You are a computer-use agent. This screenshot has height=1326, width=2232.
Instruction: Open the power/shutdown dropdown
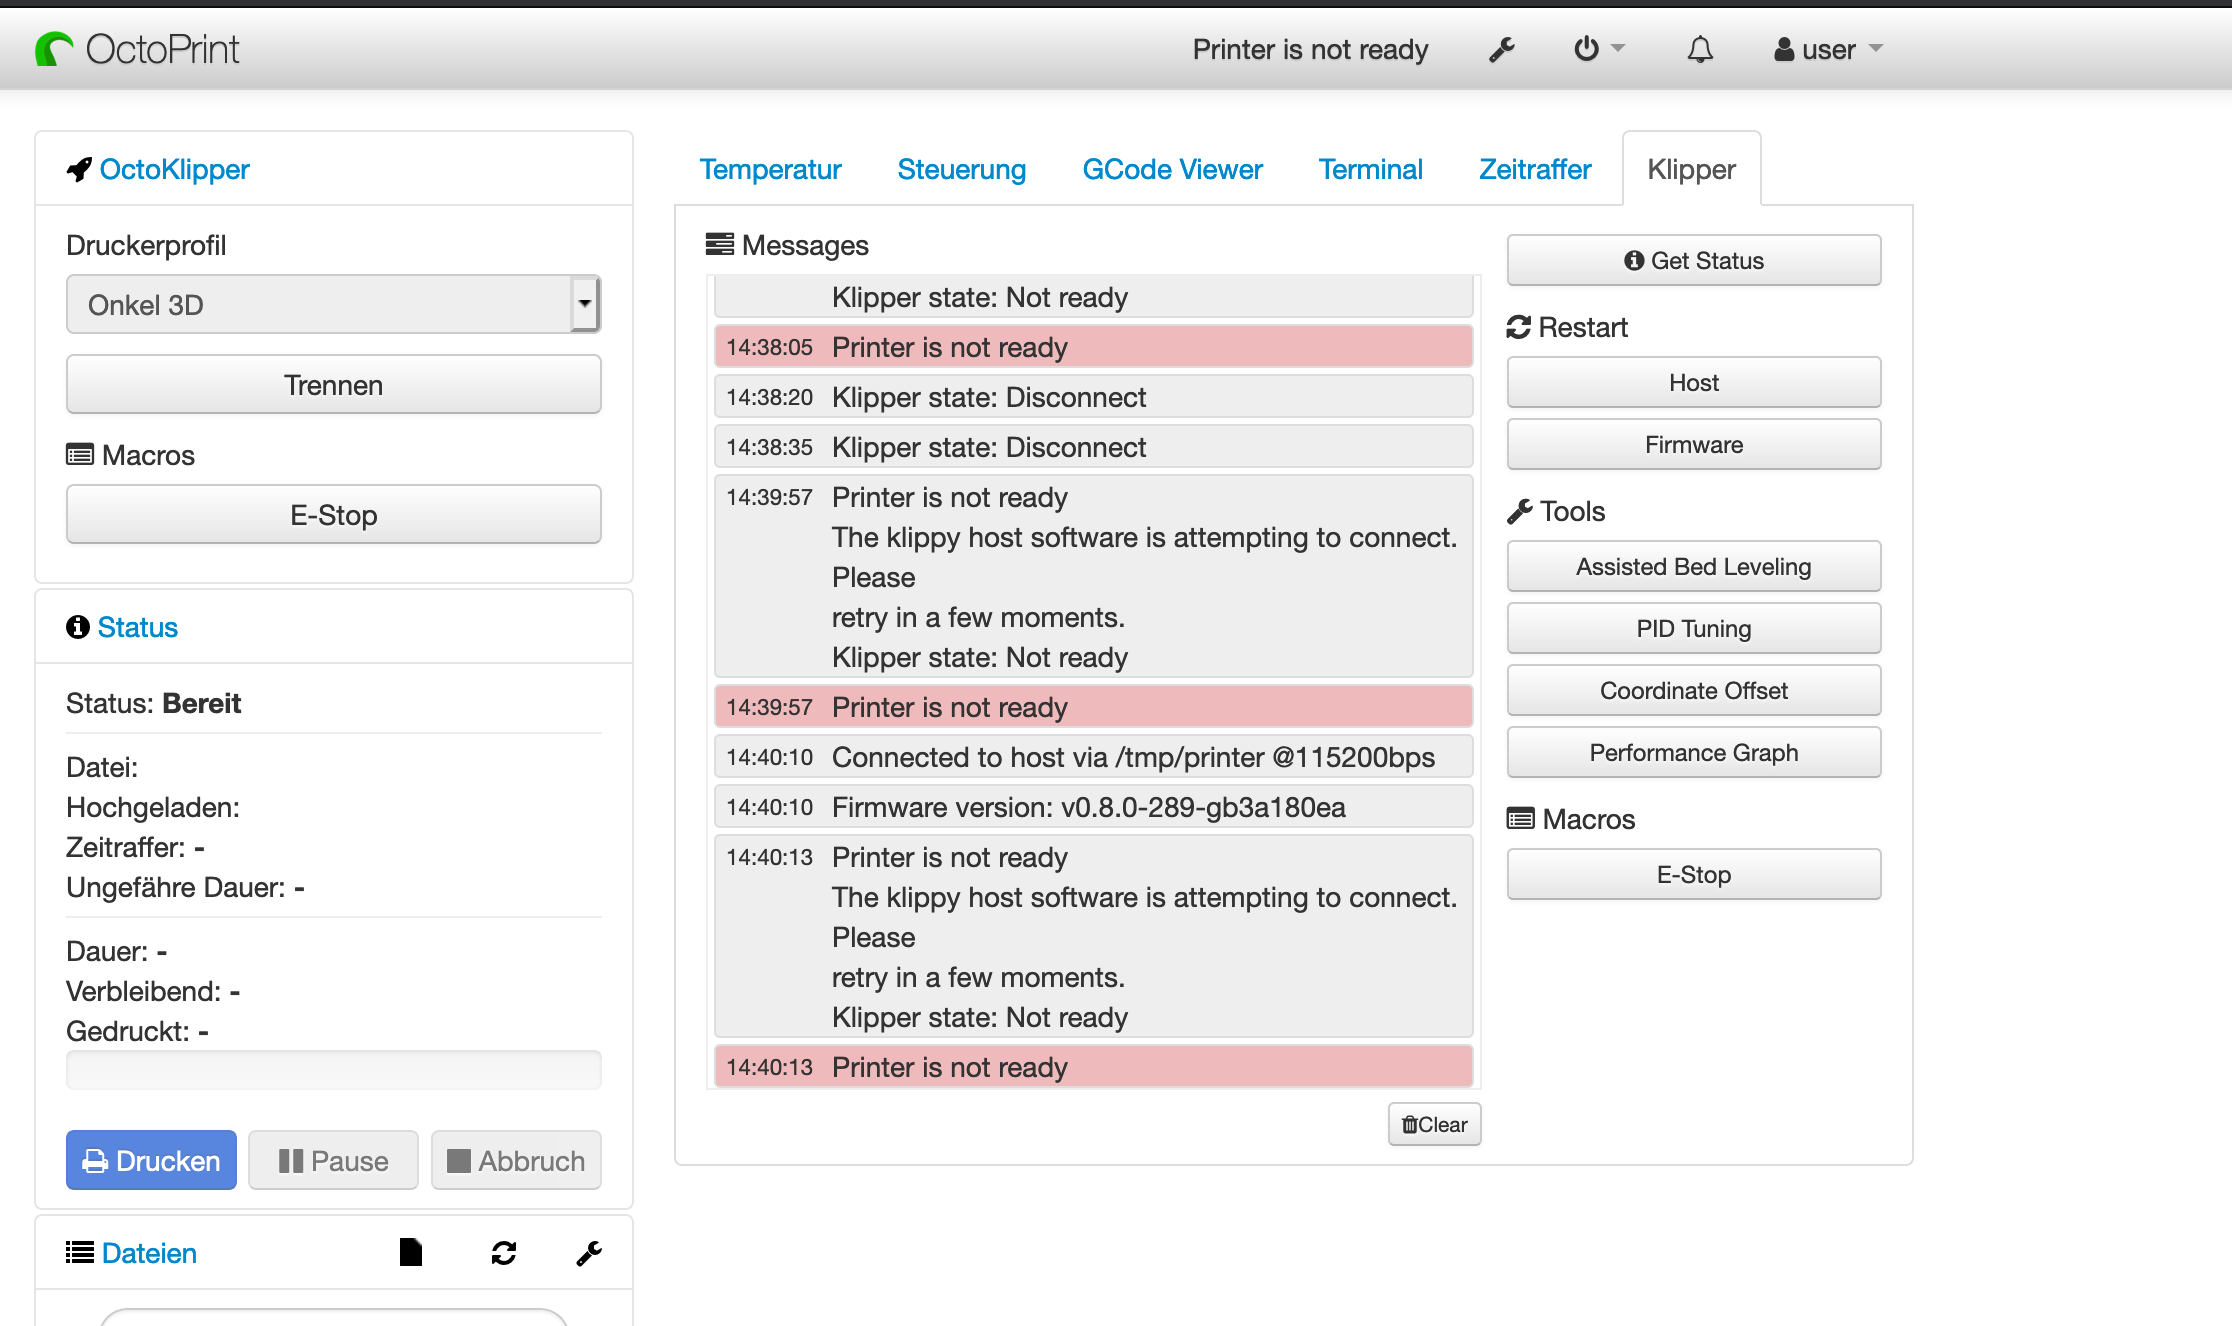coord(1597,48)
